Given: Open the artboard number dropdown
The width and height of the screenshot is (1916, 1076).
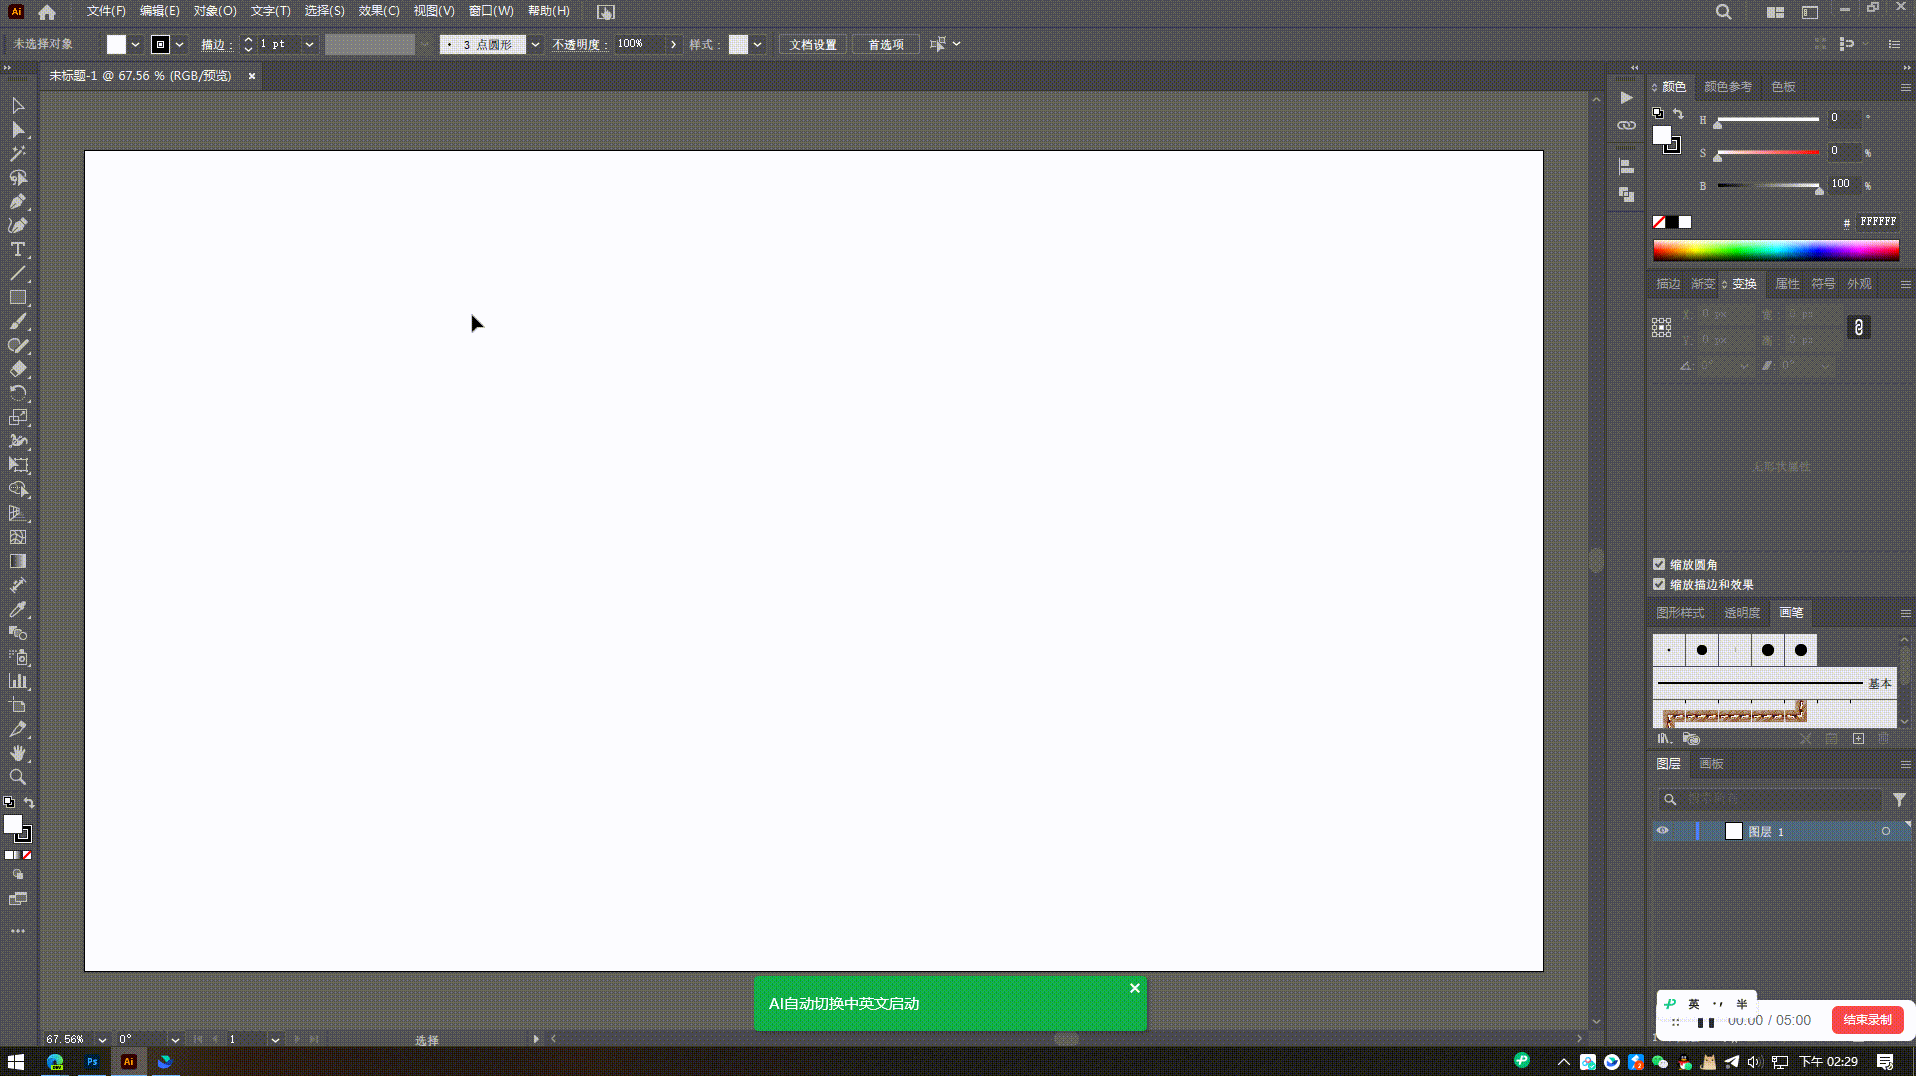Looking at the screenshot, I should (x=275, y=1040).
